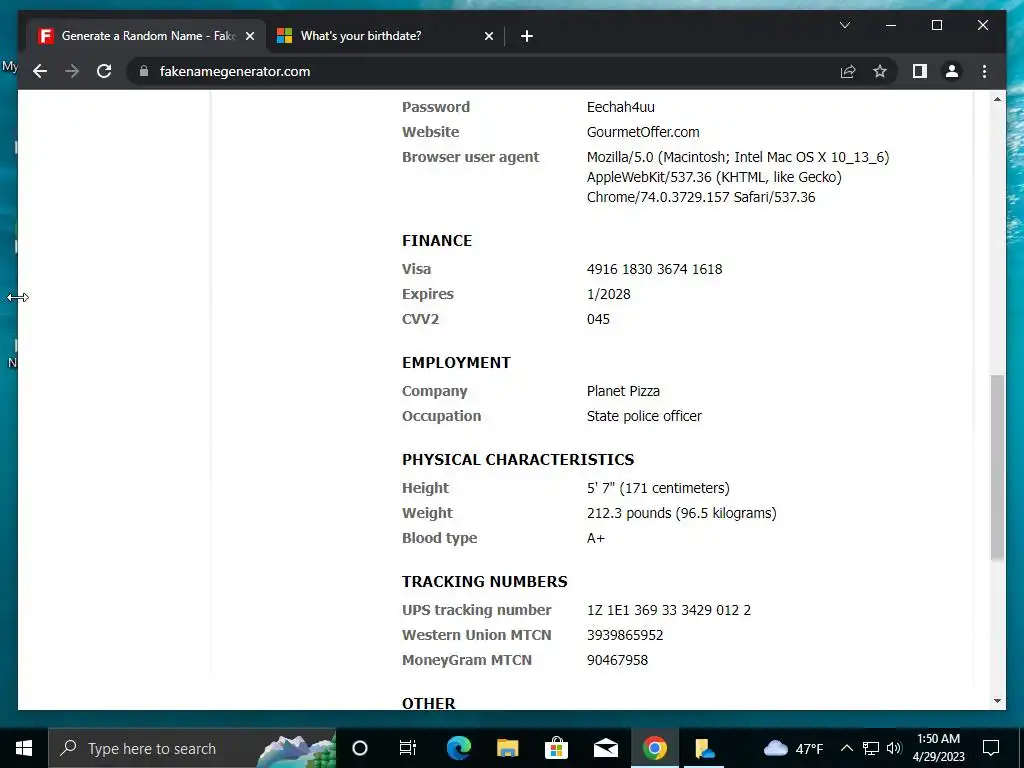The width and height of the screenshot is (1024, 768).
Task: Click the scrollbar up arrow
Action: [997, 99]
